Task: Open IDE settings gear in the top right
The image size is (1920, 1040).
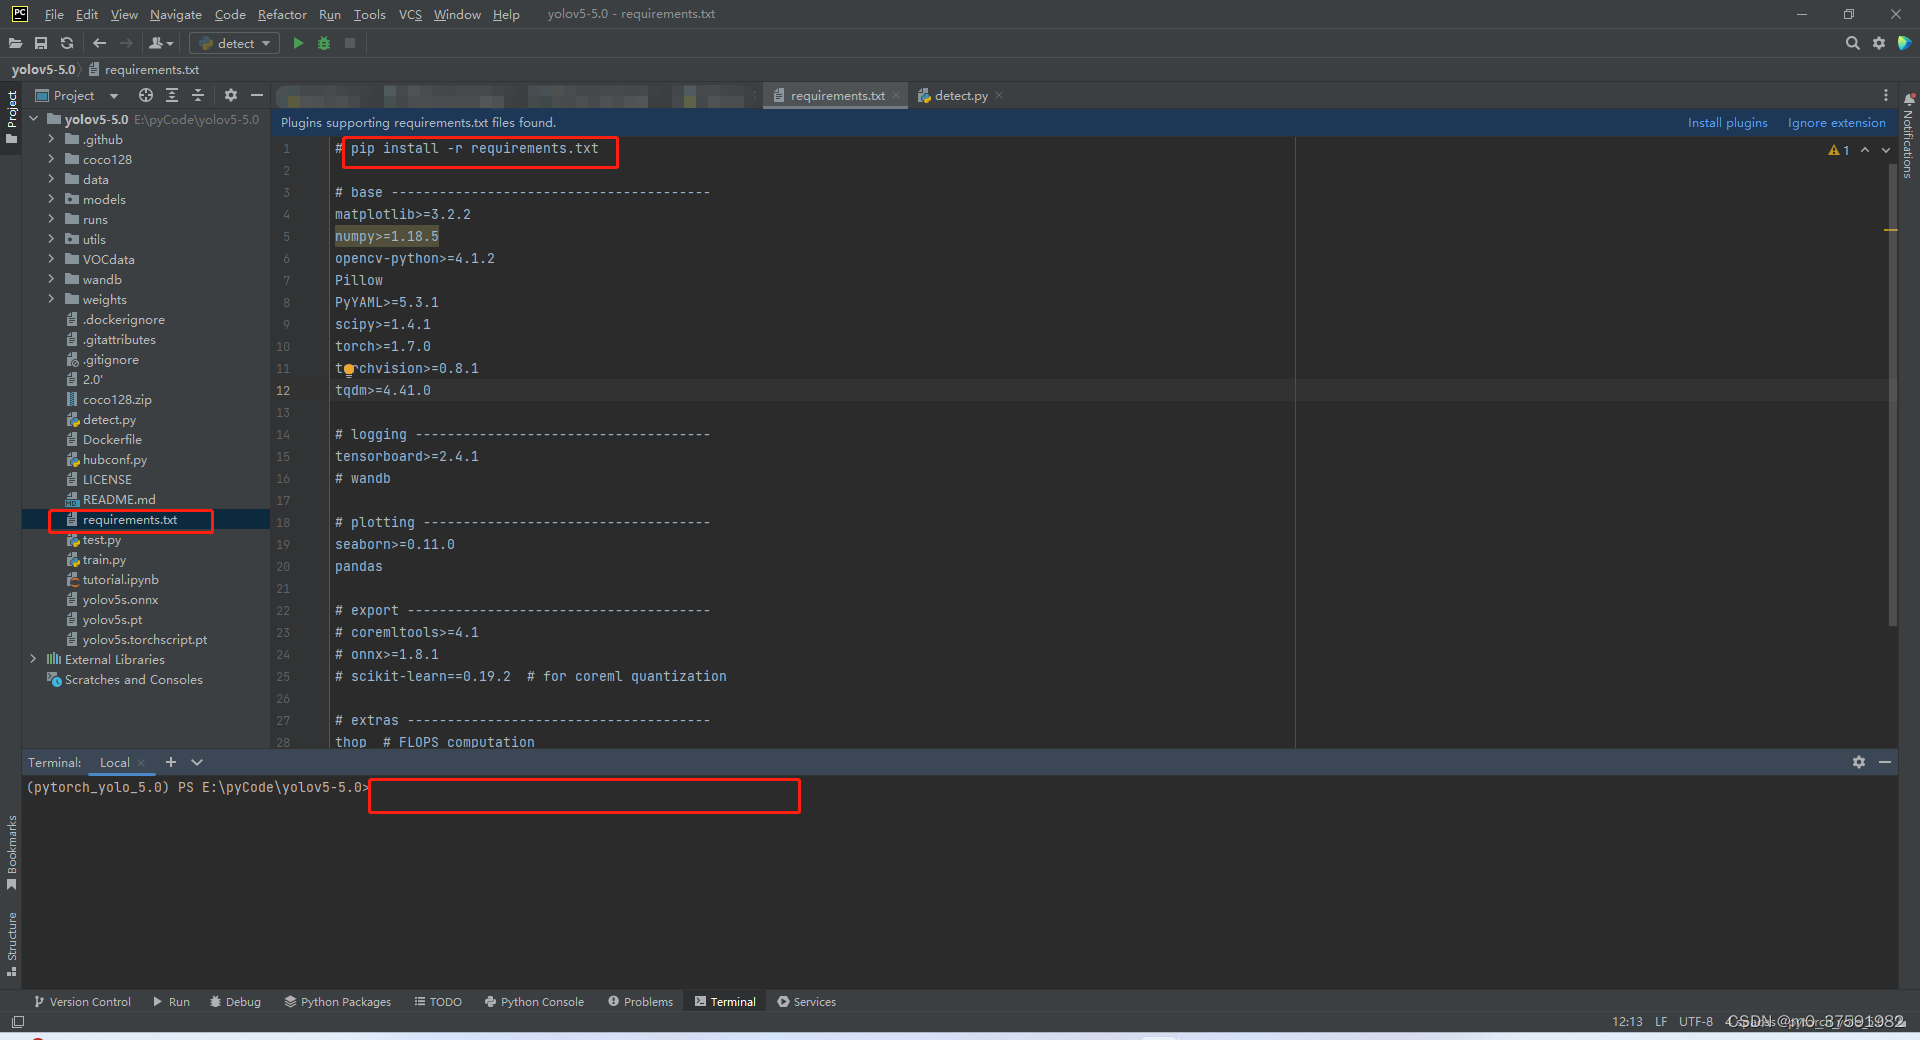Action: click(1879, 43)
